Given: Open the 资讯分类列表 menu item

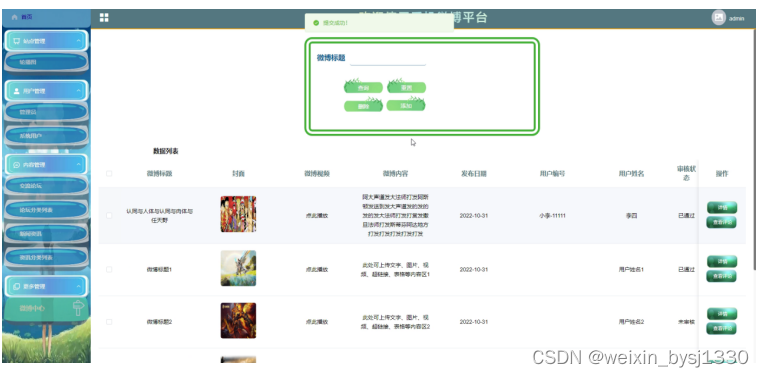Looking at the screenshot, I should 46,258.
